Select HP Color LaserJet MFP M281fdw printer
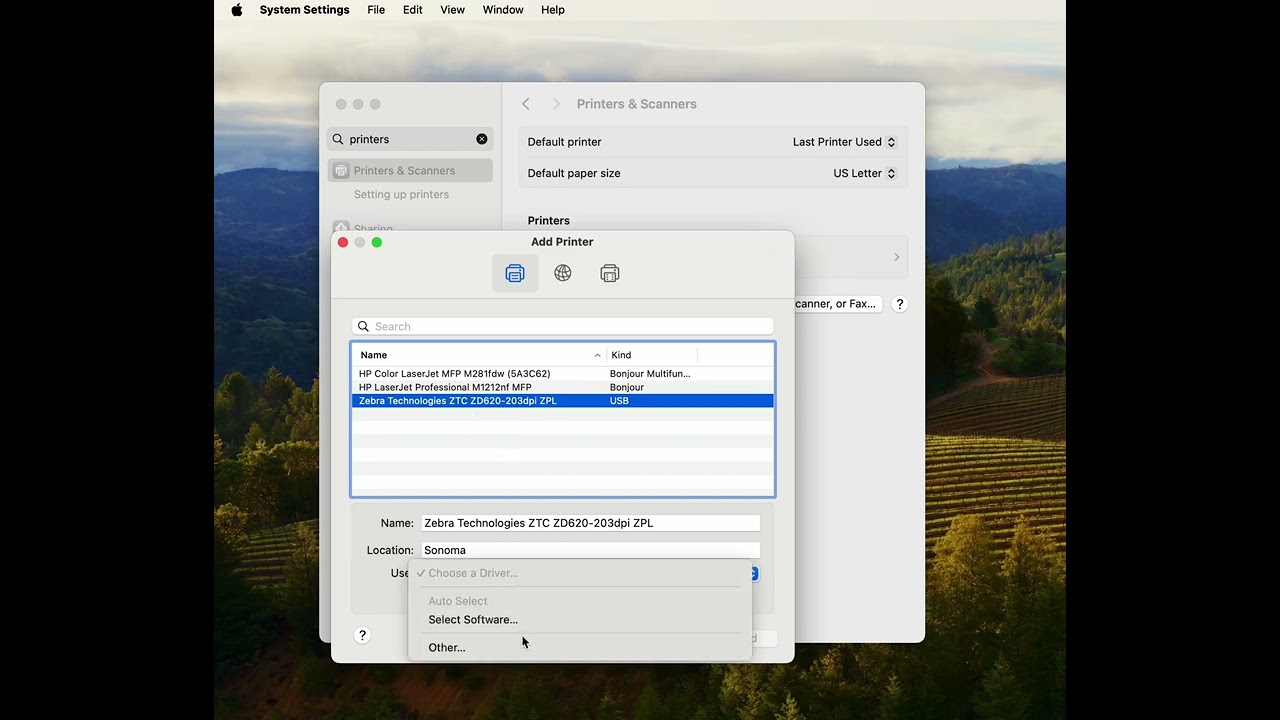This screenshot has width=1280, height=720. coord(563,374)
